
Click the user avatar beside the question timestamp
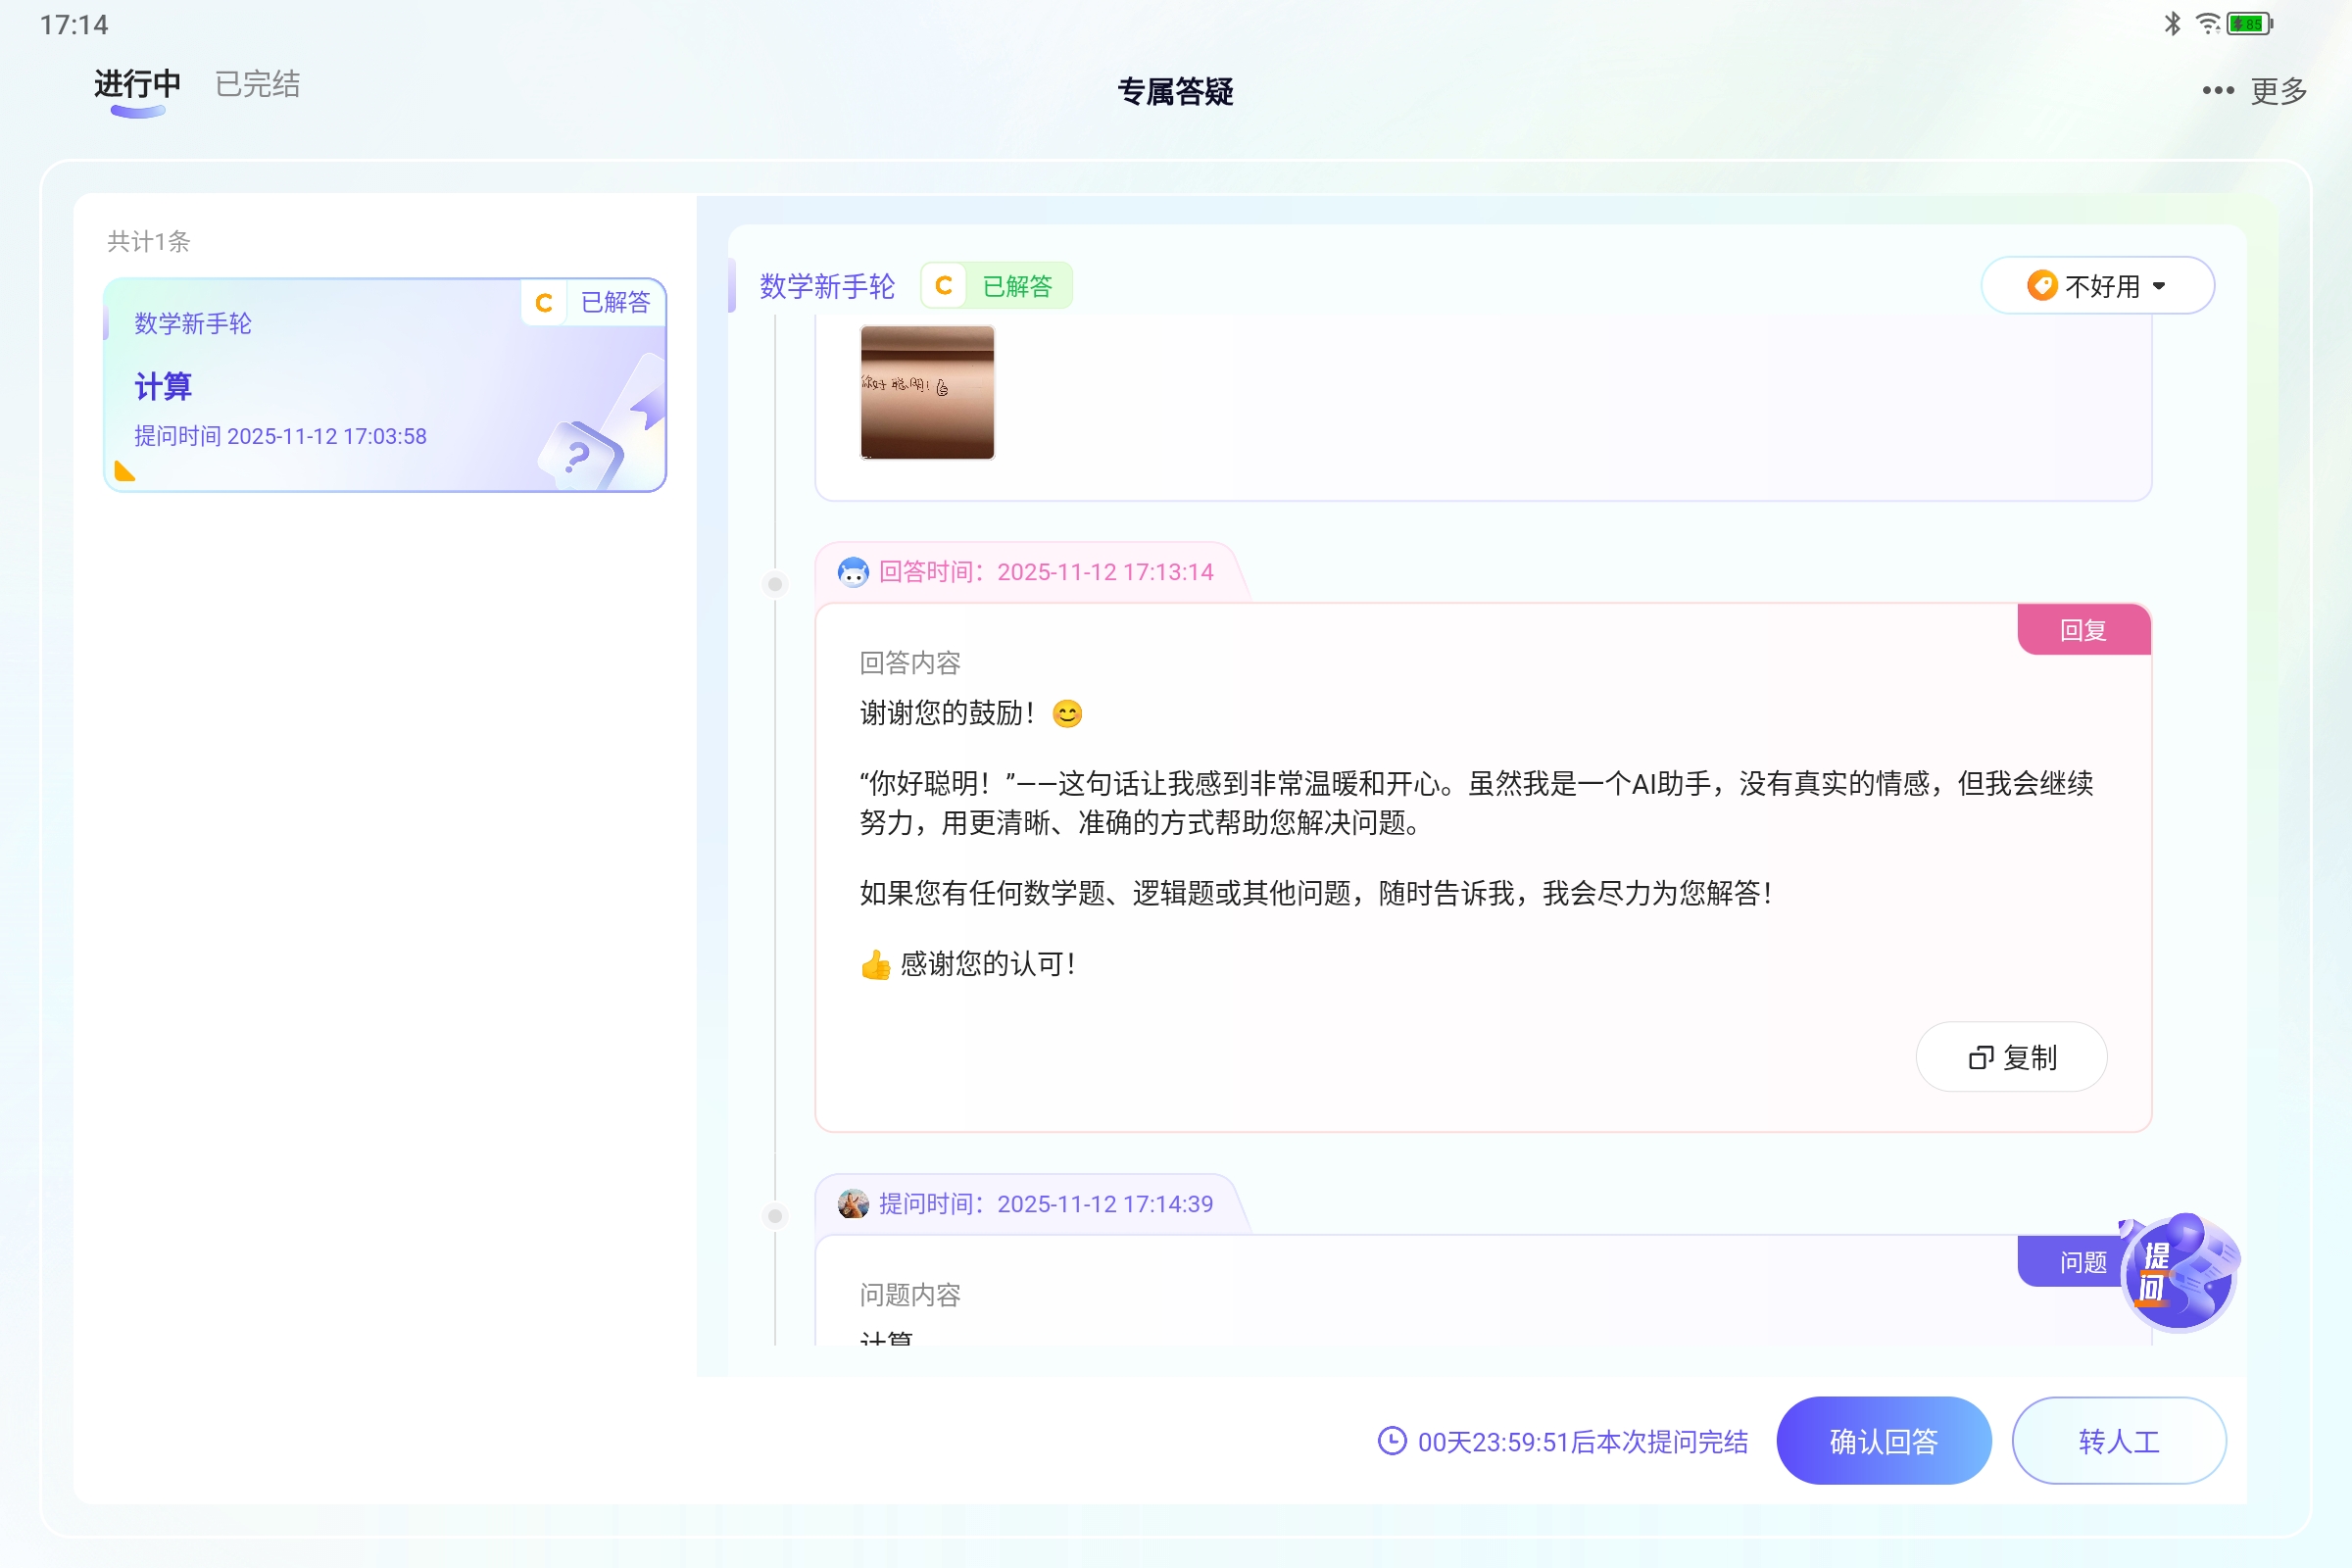tap(852, 1203)
